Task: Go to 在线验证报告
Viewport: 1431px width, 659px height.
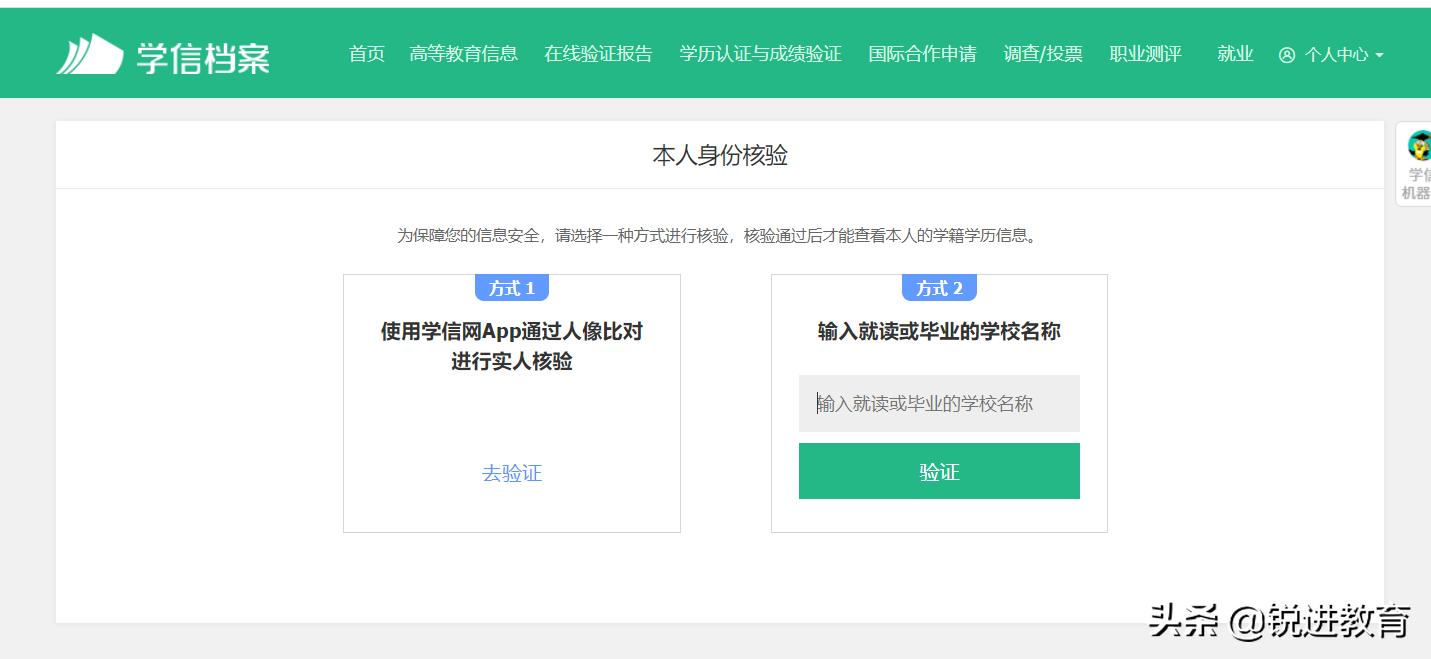Action: pos(598,55)
